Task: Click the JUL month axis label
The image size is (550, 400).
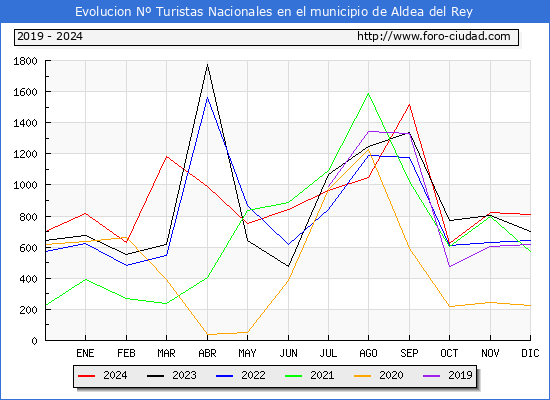Action: click(328, 353)
